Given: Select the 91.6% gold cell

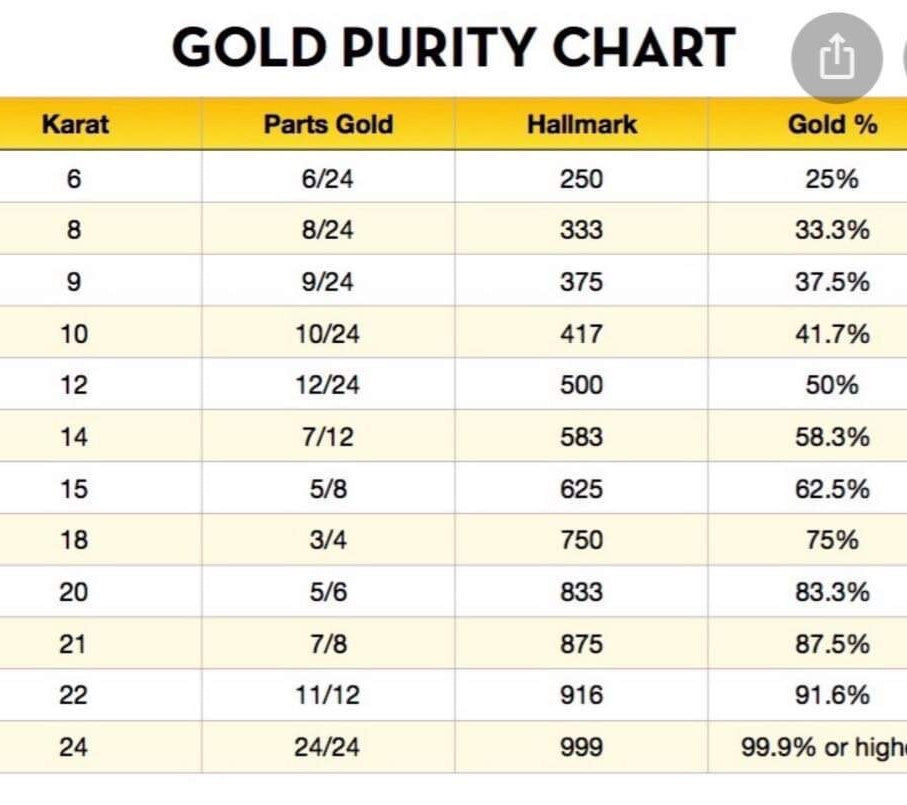Looking at the screenshot, I should click(x=832, y=695).
